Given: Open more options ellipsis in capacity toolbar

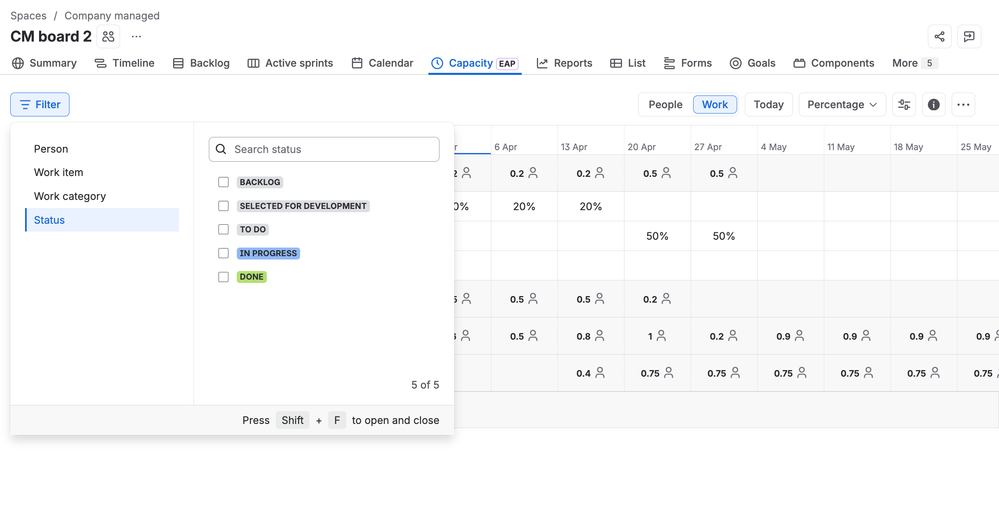Looking at the screenshot, I should point(963,104).
